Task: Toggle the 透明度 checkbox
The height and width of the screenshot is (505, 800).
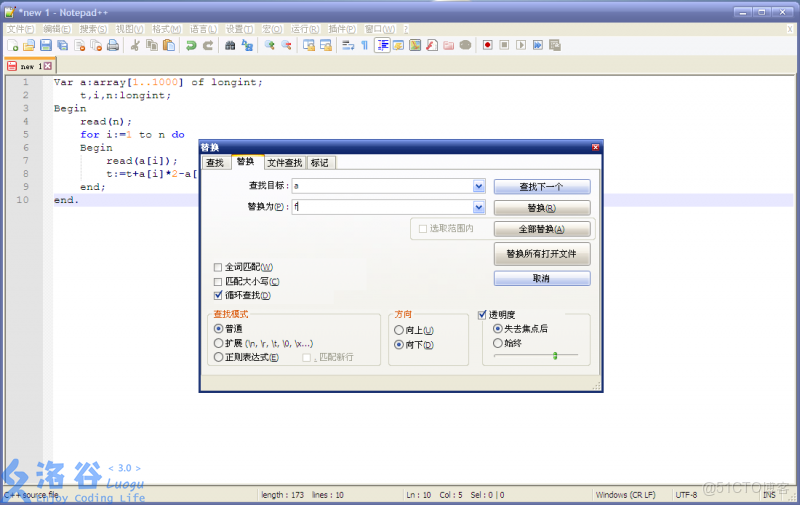Action: pos(482,315)
